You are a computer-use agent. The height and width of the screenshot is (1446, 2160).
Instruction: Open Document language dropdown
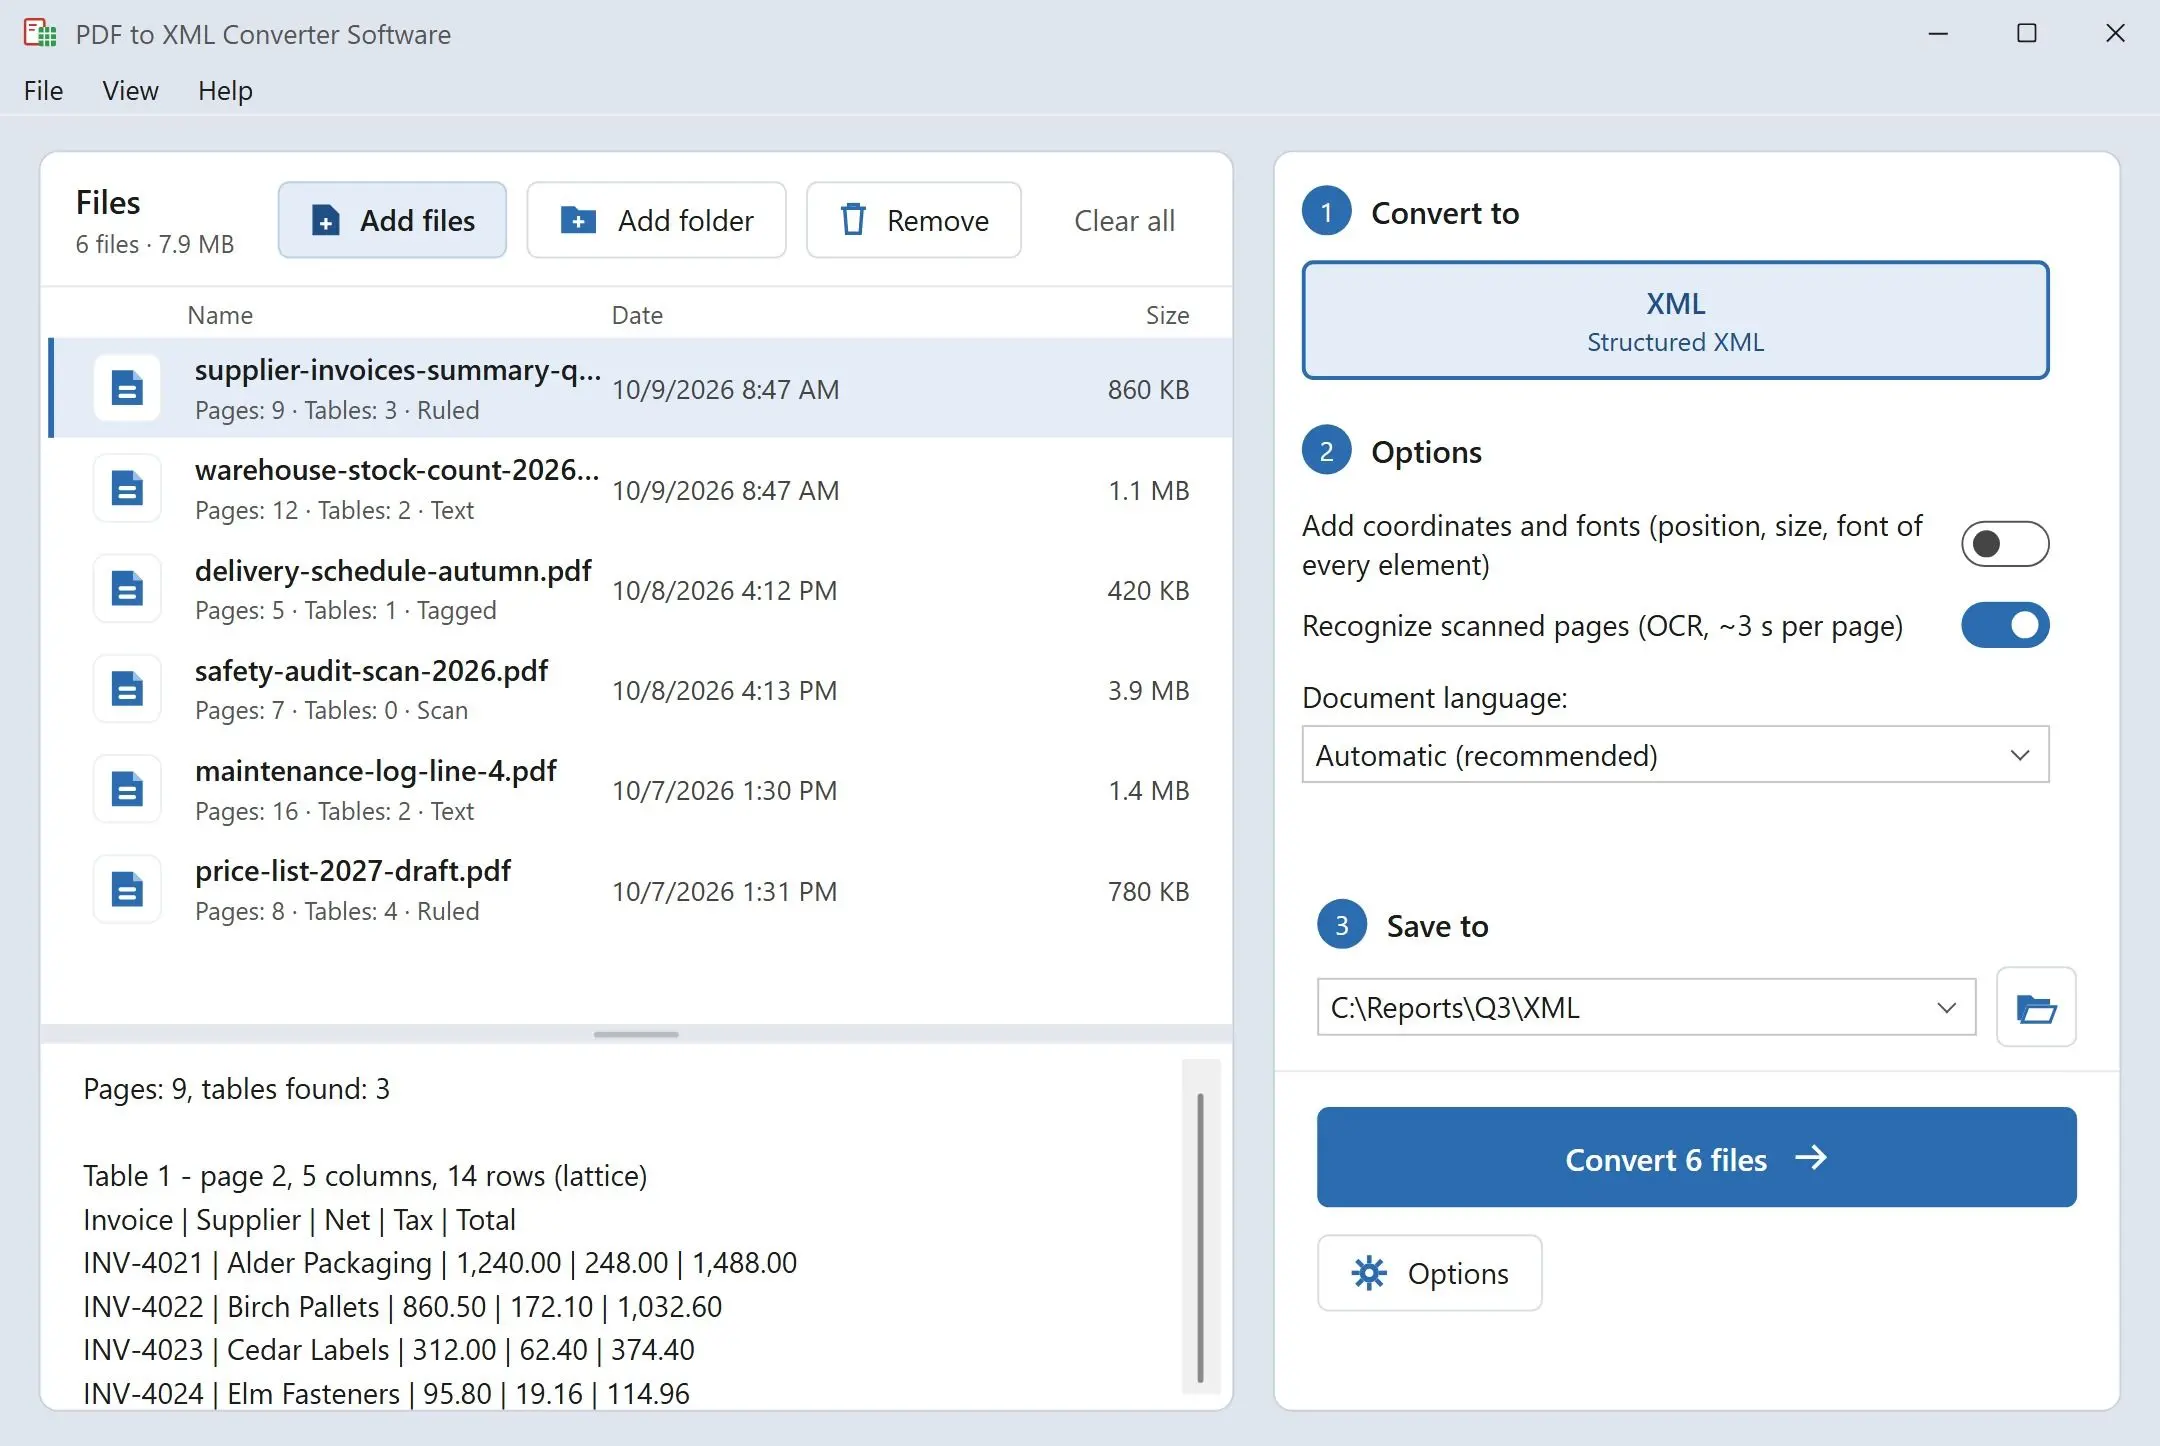(1675, 755)
